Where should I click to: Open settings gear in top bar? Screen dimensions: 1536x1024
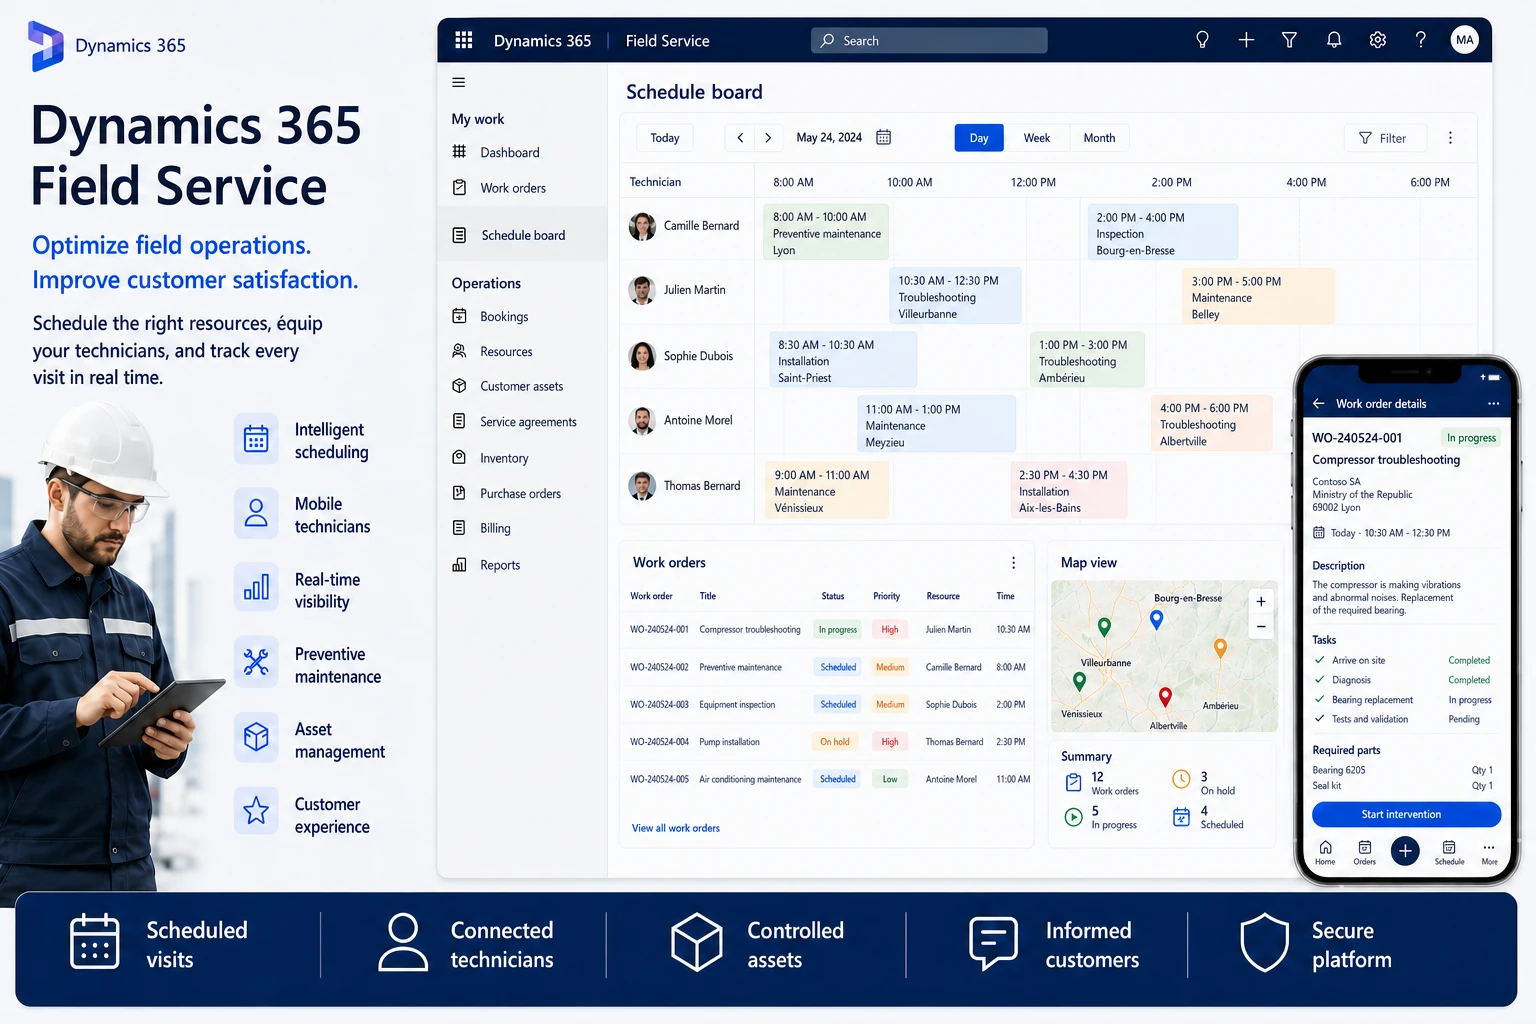point(1377,40)
